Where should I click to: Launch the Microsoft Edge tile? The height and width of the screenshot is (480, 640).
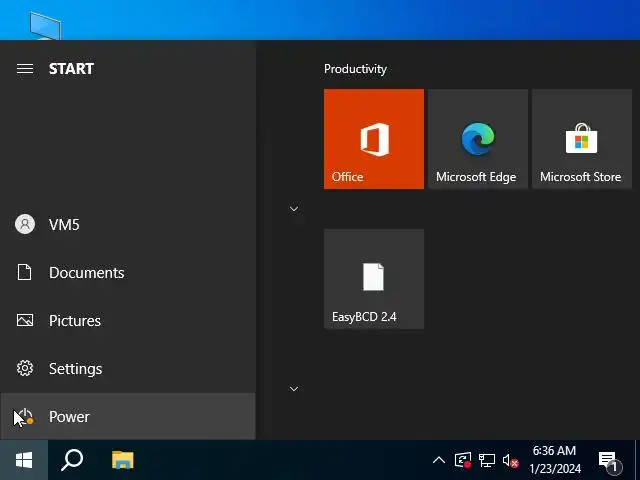(478, 139)
